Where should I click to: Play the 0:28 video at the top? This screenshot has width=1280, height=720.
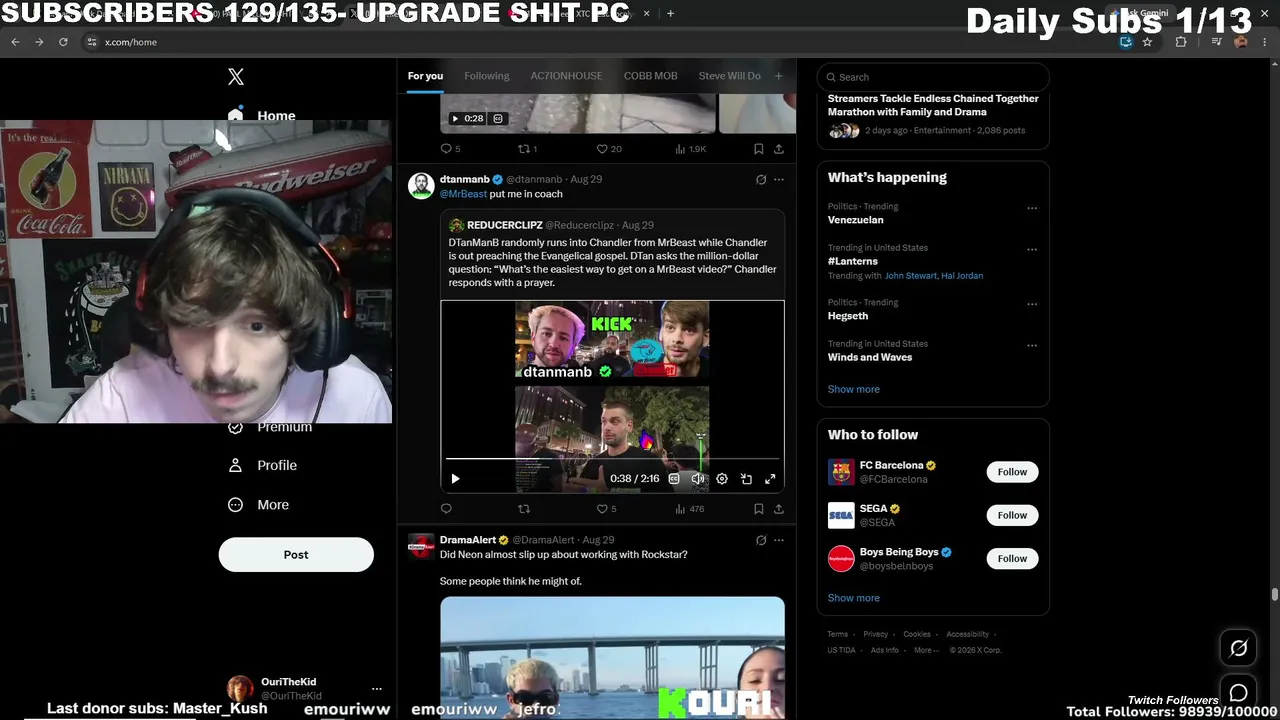click(455, 118)
